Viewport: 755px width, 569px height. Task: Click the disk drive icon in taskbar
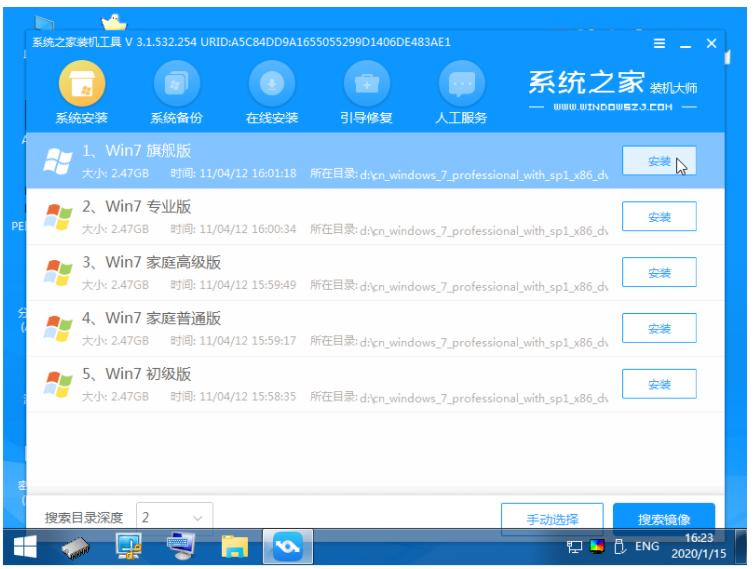(77, 547)
